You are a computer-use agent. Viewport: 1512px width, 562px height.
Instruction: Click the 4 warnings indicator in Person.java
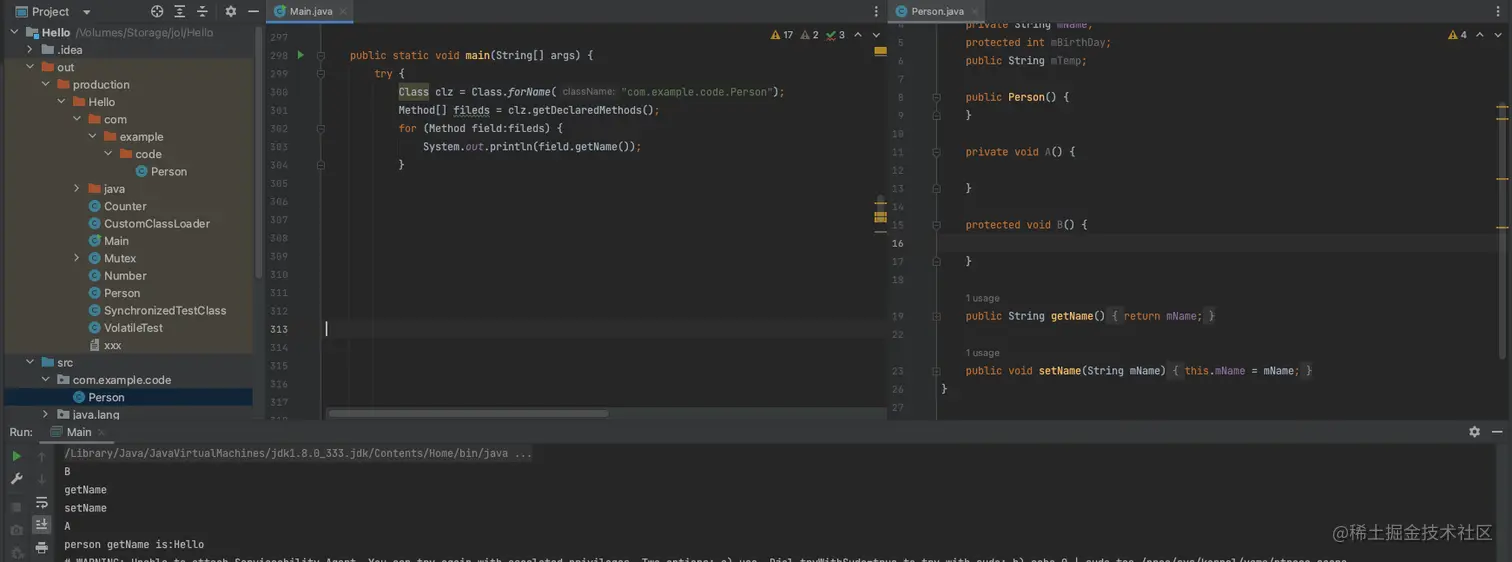(1457, 35)
